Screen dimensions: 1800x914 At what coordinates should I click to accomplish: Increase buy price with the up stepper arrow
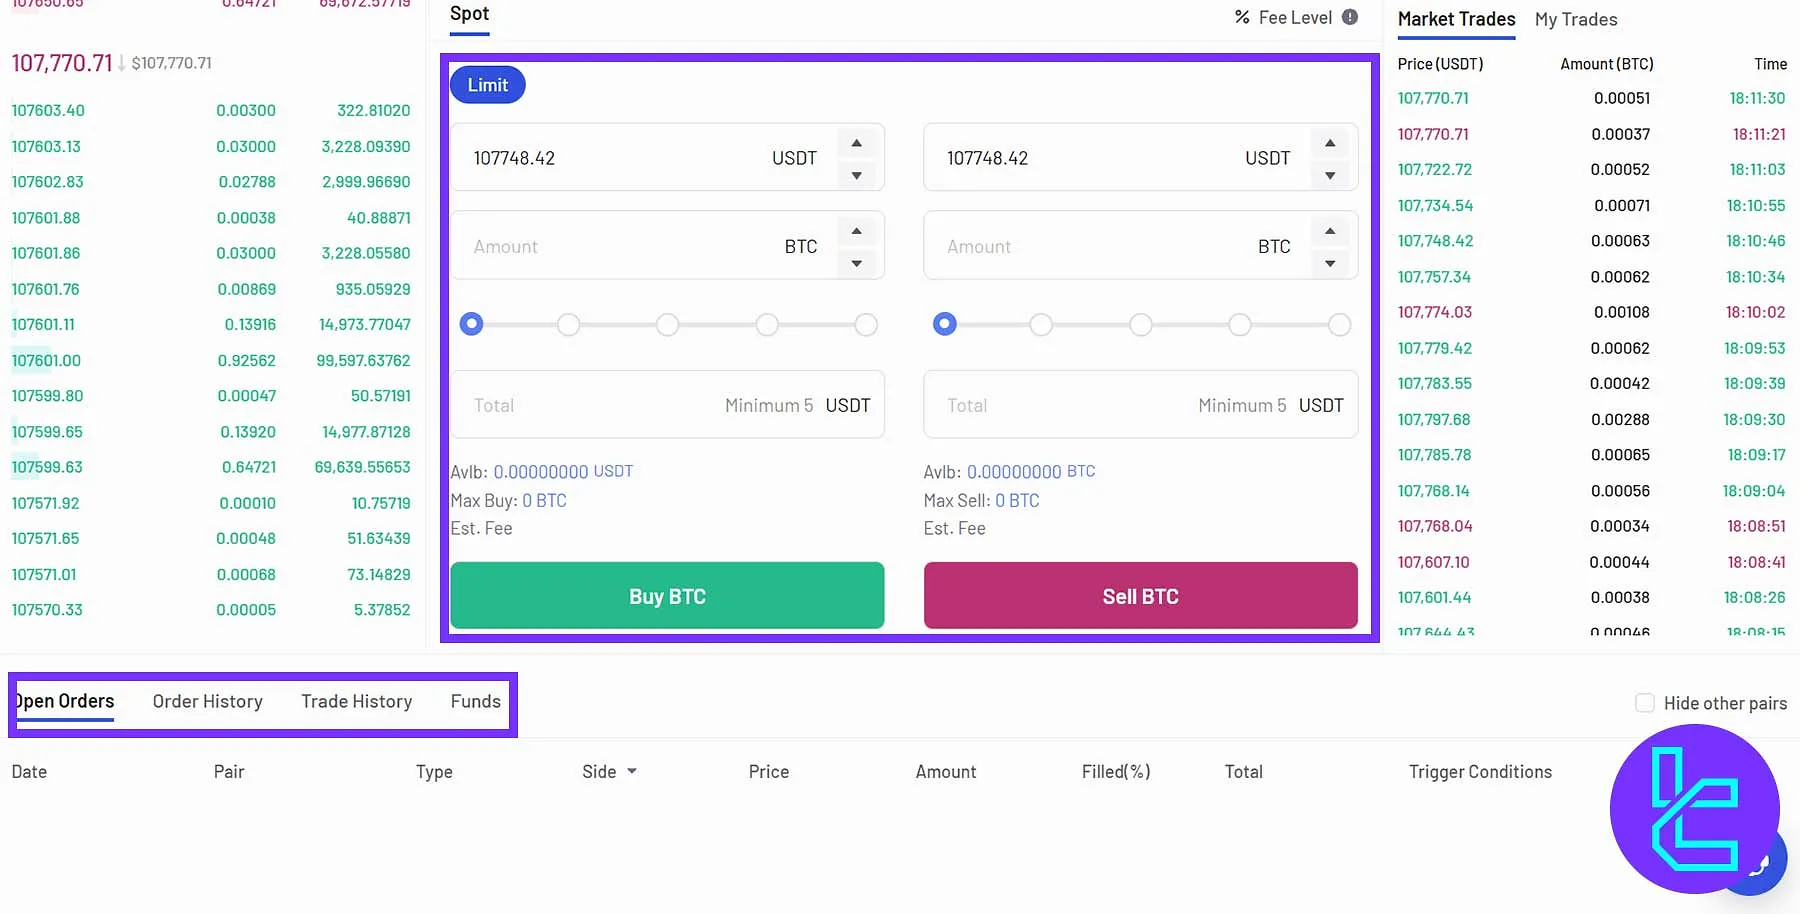point(857,142)
